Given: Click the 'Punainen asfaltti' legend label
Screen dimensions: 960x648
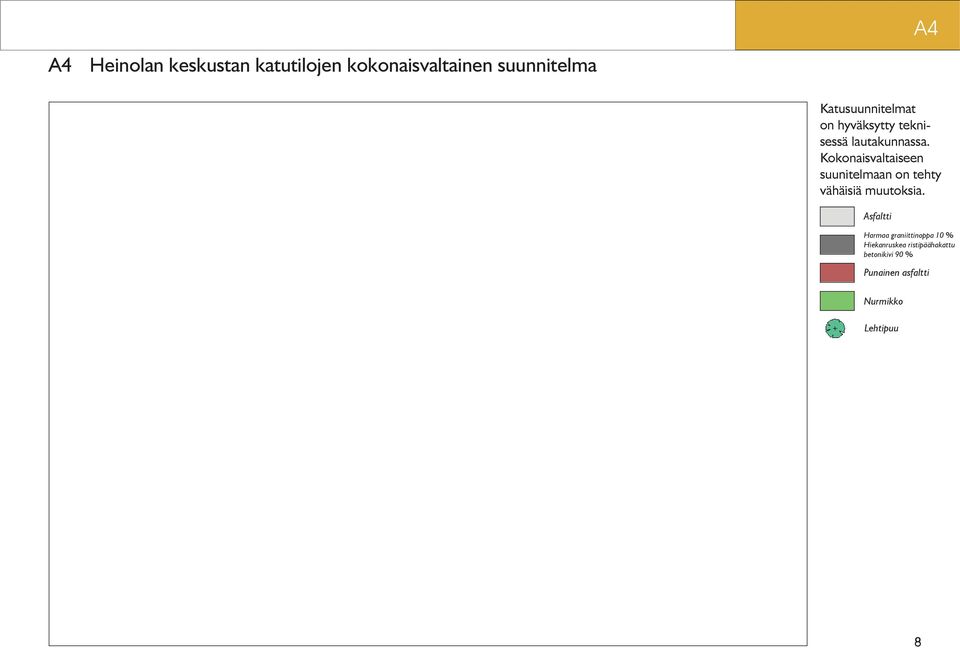Looking at the screenshot, I should [x=896, y=273].
